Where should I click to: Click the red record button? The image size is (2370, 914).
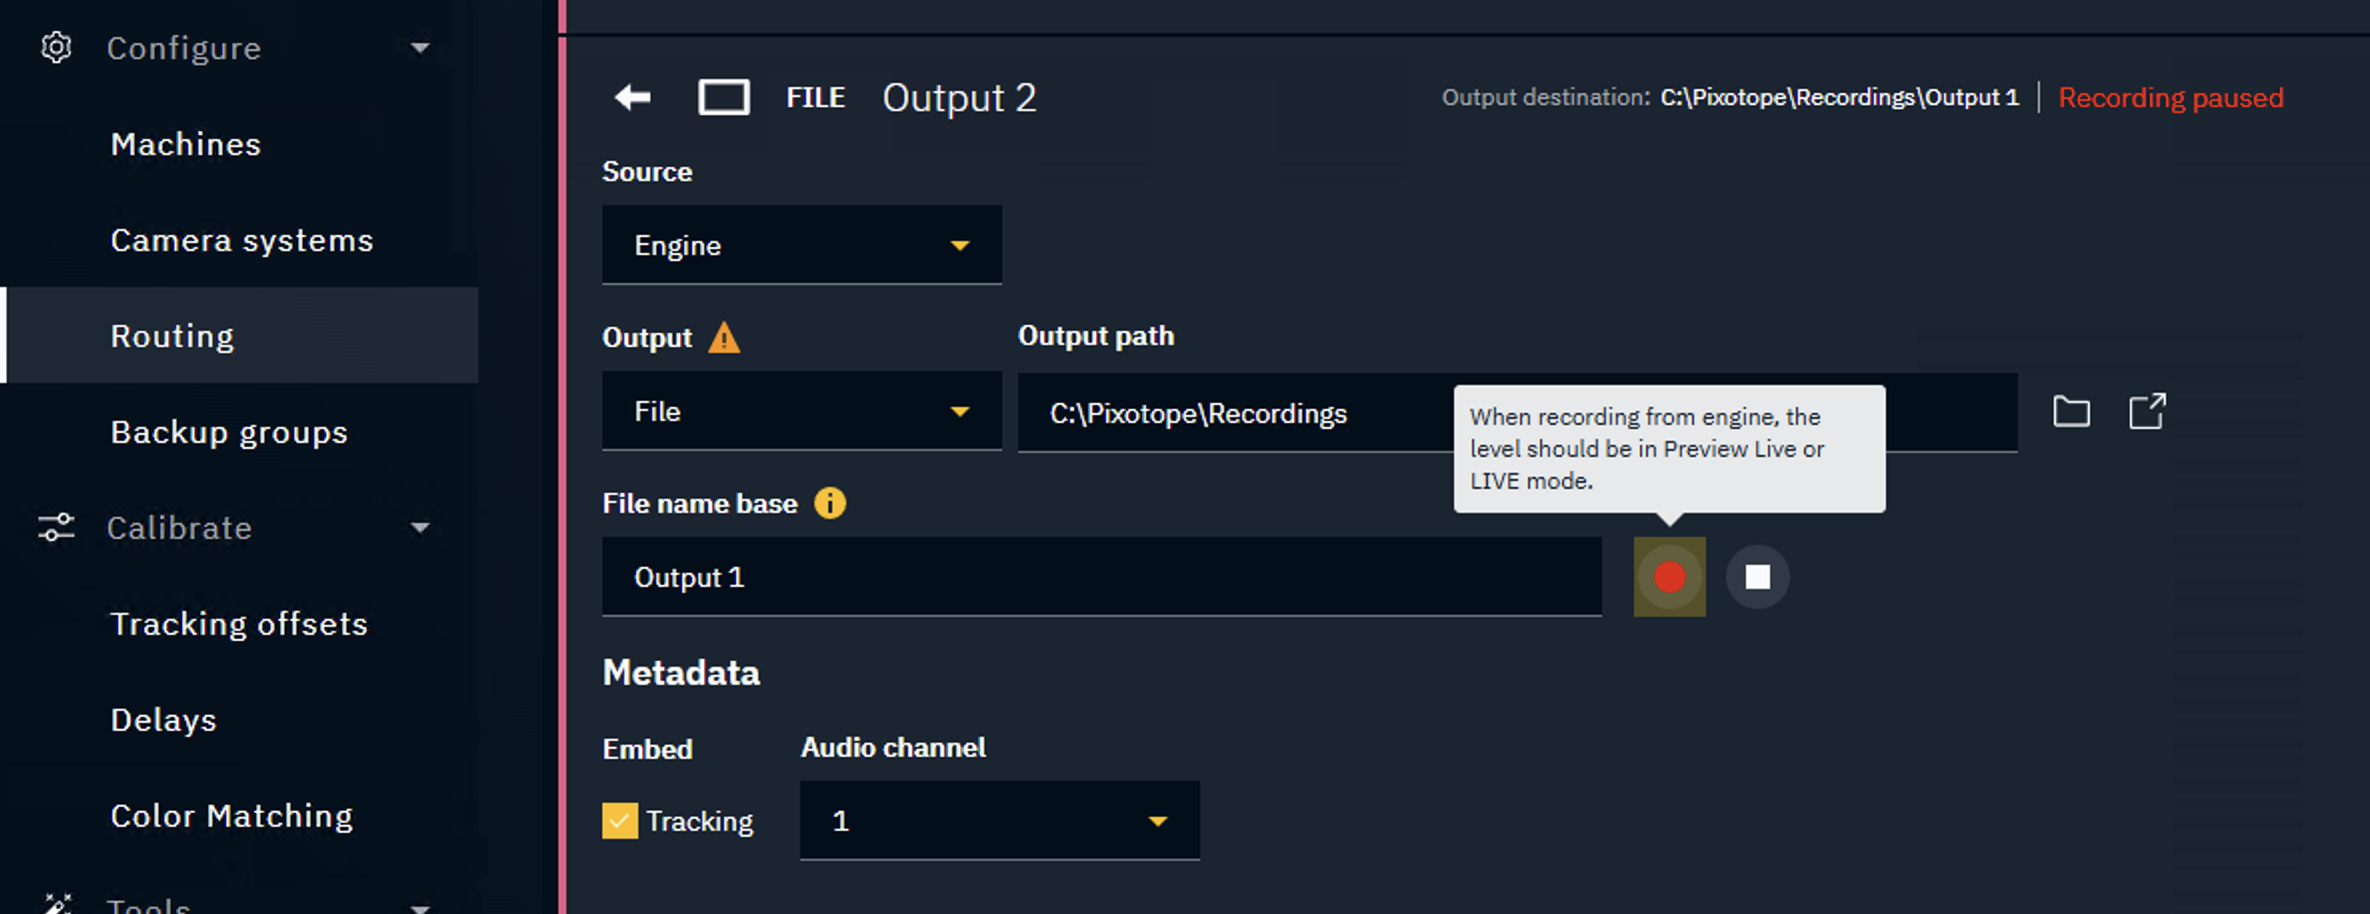tap(1669, 577)
